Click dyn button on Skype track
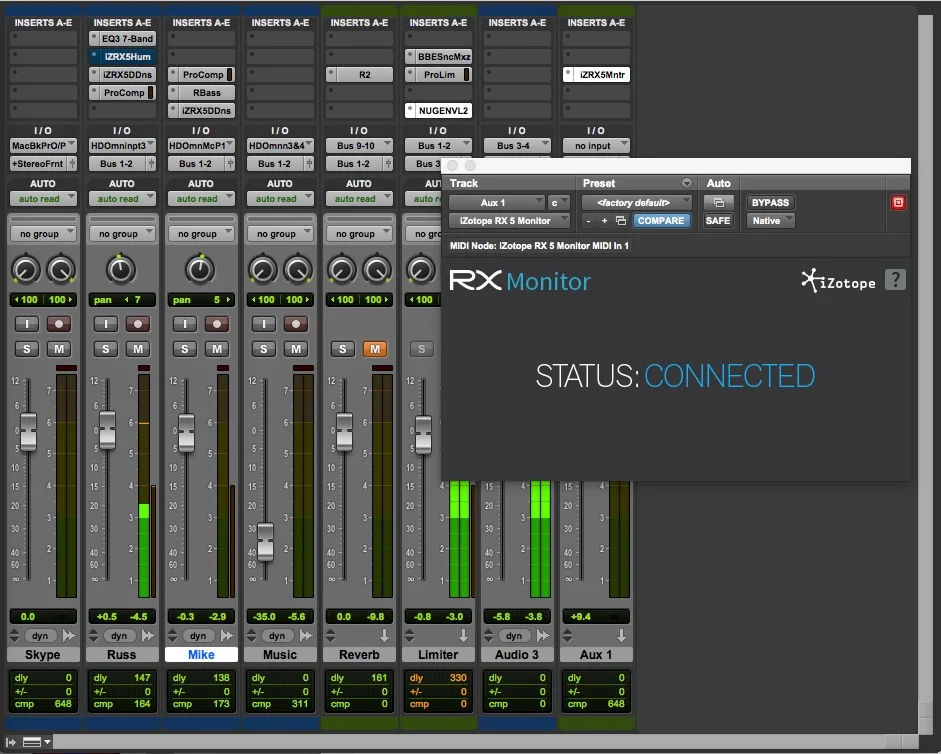Screen dimensions: 941x754 coord(40,635)
